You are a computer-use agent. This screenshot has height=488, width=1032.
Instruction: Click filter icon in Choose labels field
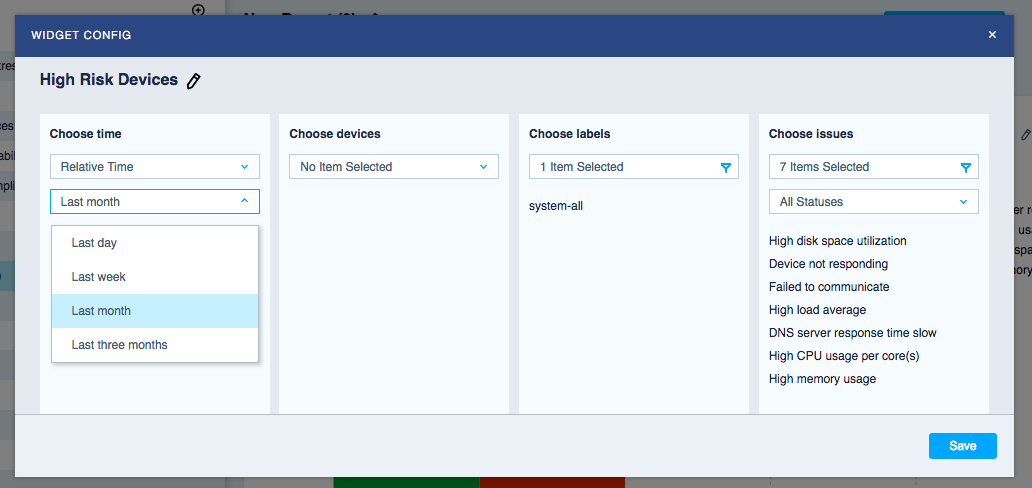point(726,168)
